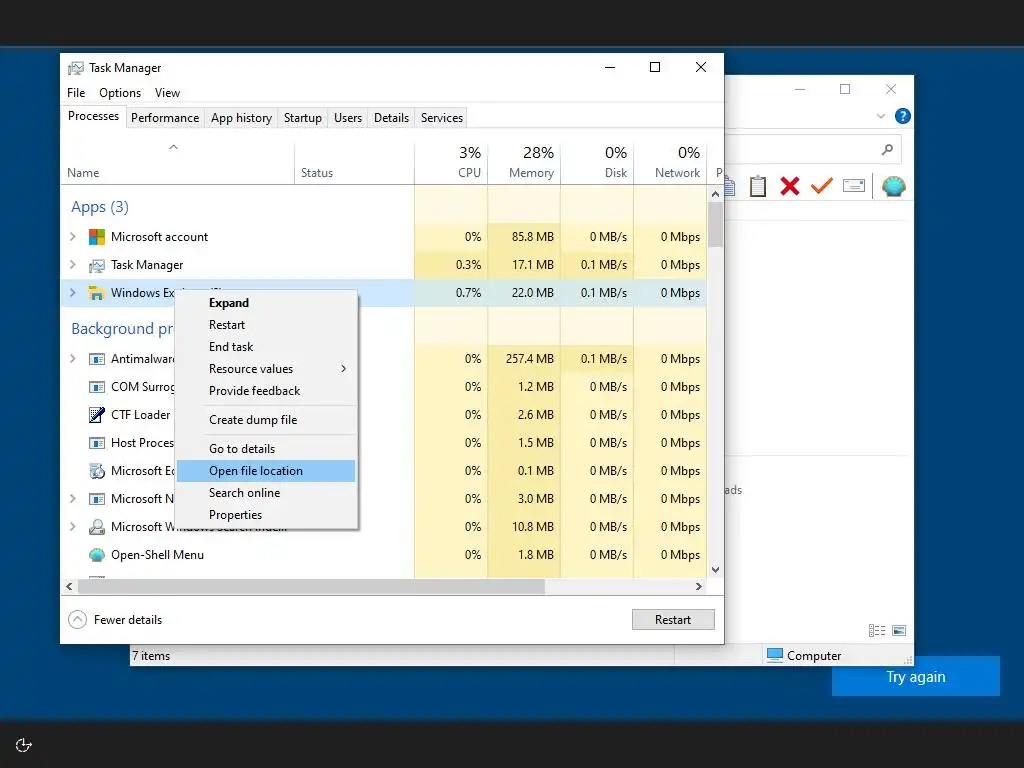Expand the Antimalware process group

tap(72, 359)
